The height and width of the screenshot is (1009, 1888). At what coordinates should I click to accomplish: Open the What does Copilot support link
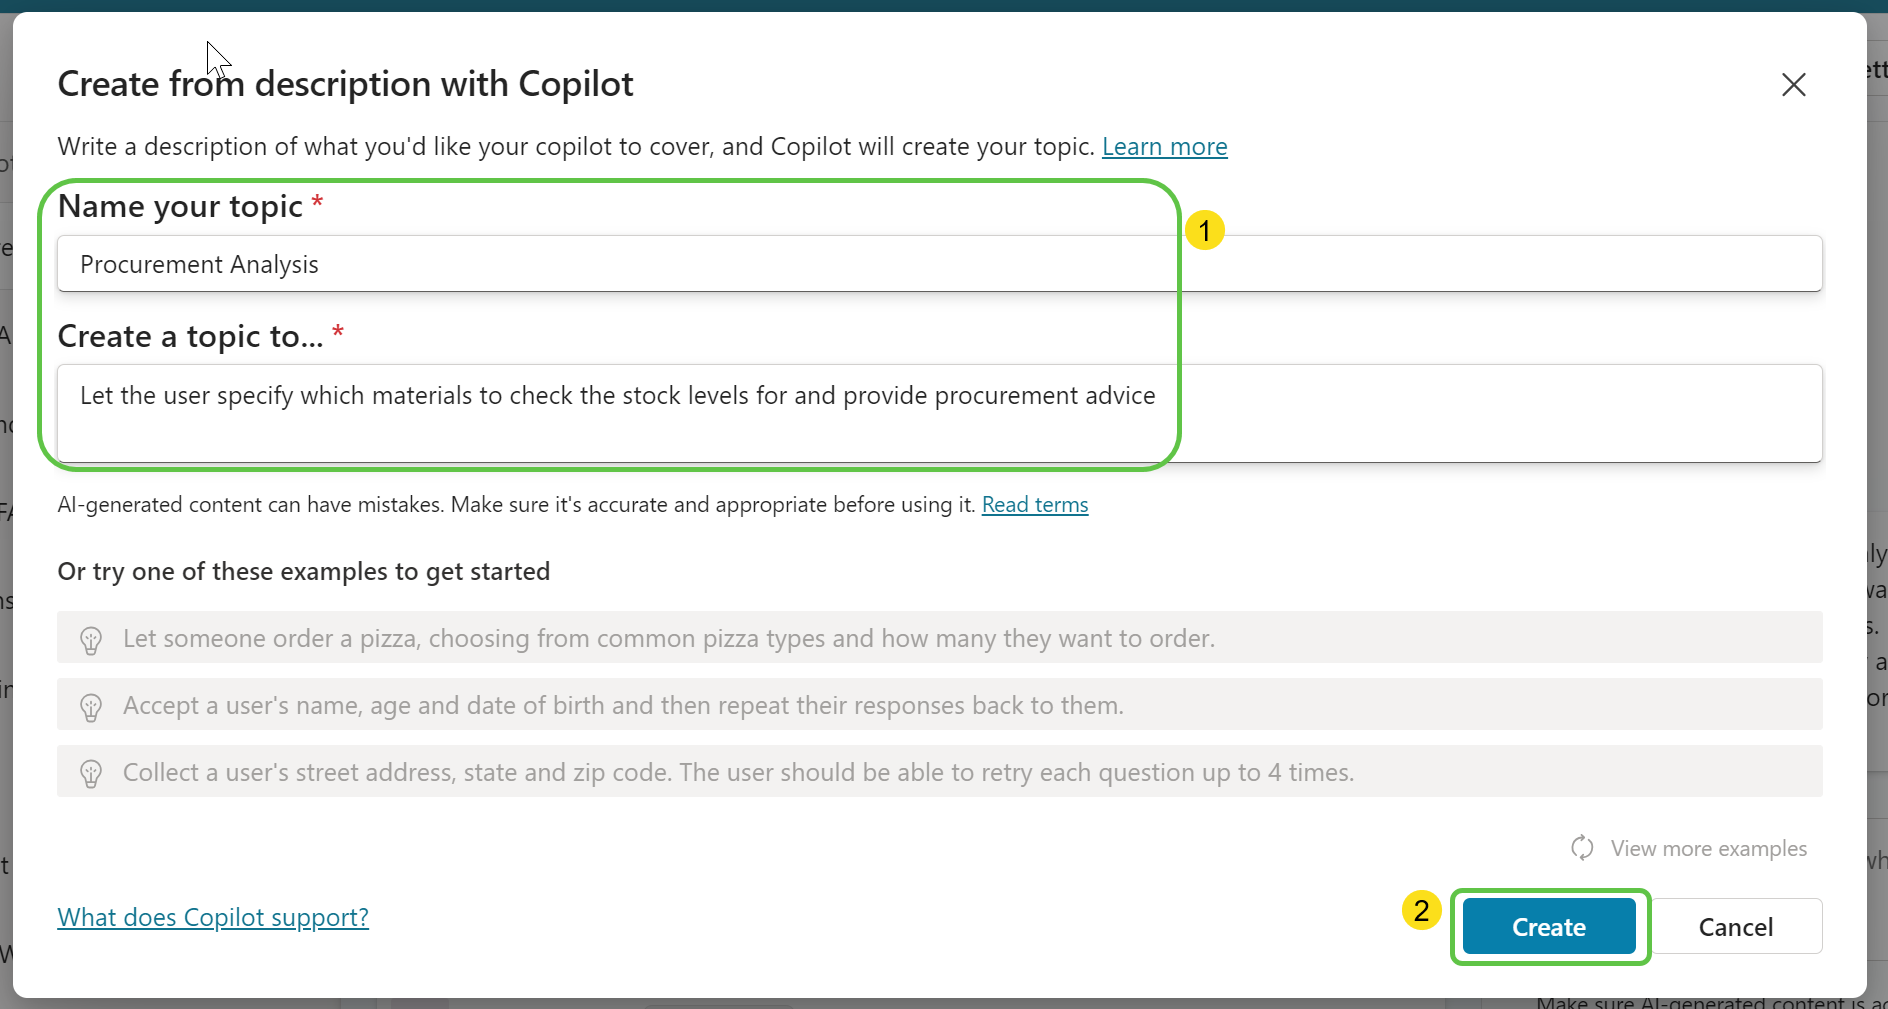pos(213,918)
